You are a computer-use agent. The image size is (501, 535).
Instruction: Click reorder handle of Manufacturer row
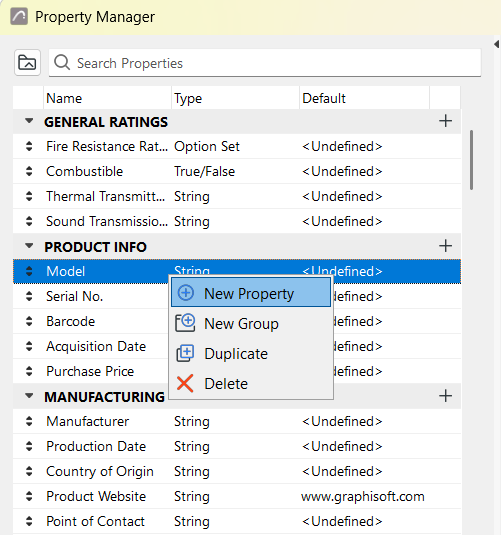pos(29,421)
